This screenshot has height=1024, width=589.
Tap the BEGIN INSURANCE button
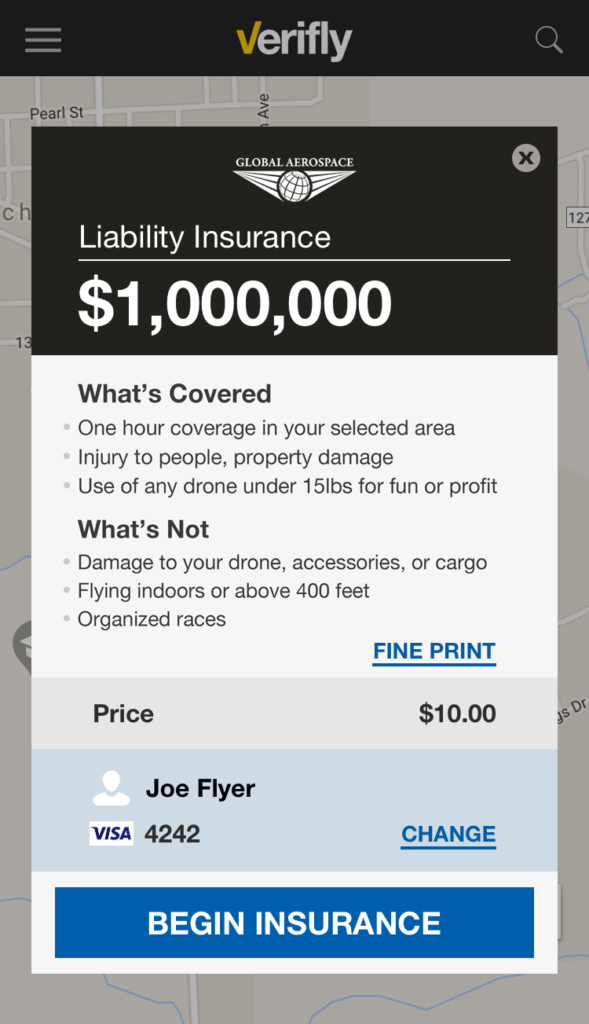pyautogui.click(x=294, y=923)
